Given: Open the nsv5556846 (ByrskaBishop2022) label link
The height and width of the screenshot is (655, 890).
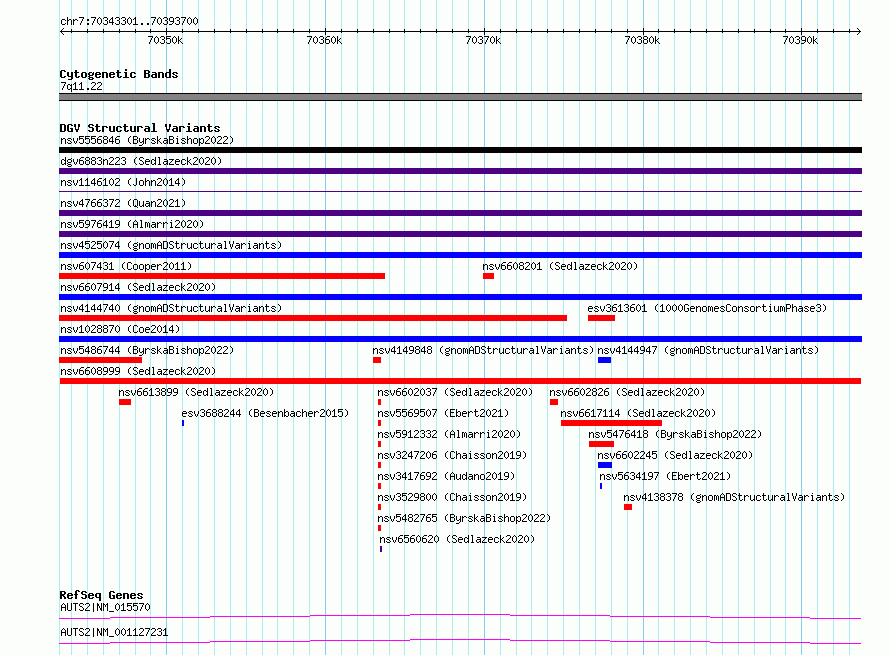Looking at the screenshot, I should (147, 140).
